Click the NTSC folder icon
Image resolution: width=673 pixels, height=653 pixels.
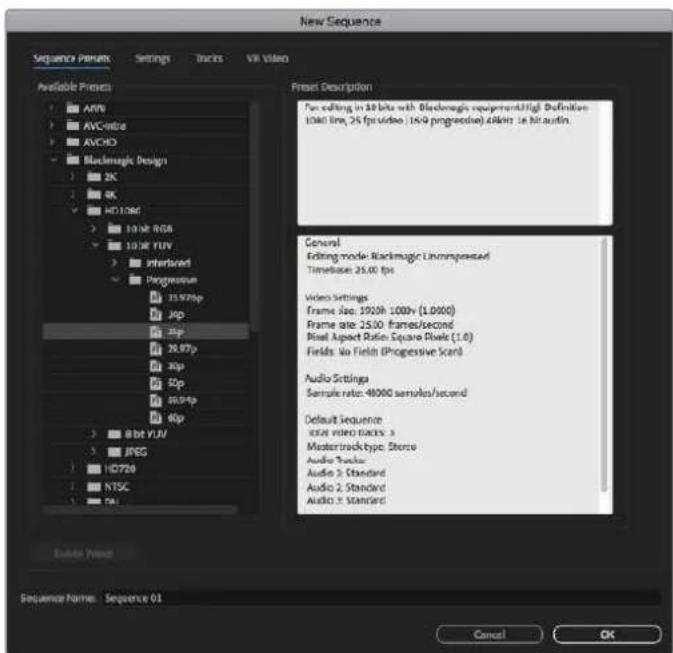[94, 486]
